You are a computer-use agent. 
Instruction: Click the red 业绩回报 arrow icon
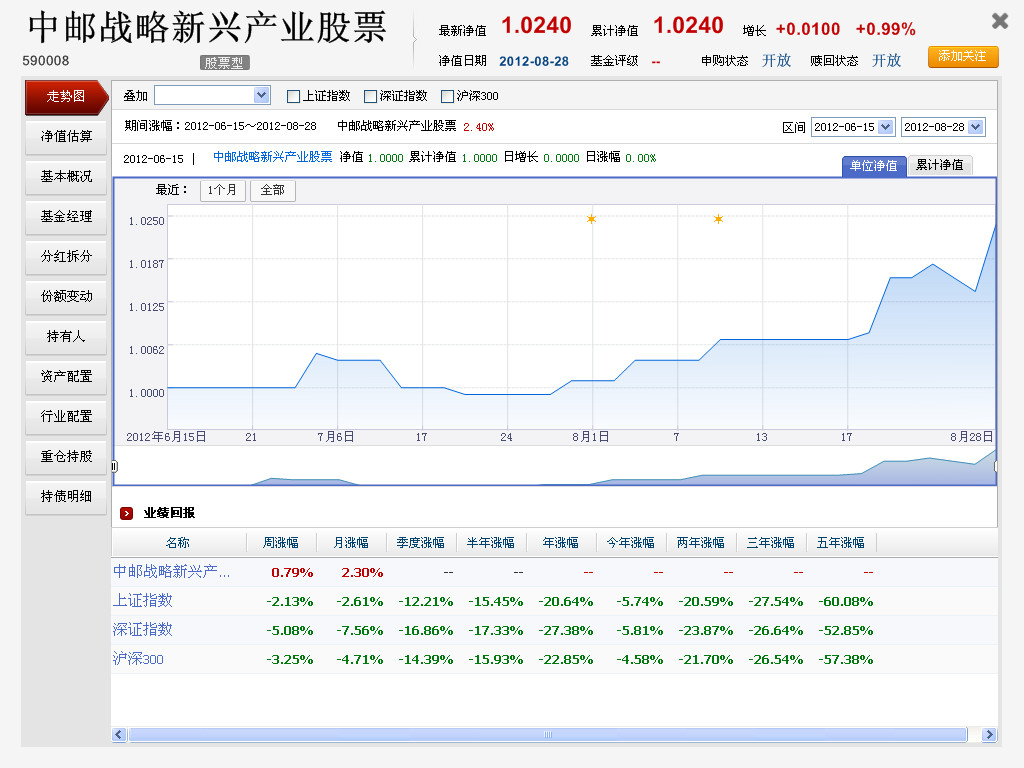pos(127,513)
